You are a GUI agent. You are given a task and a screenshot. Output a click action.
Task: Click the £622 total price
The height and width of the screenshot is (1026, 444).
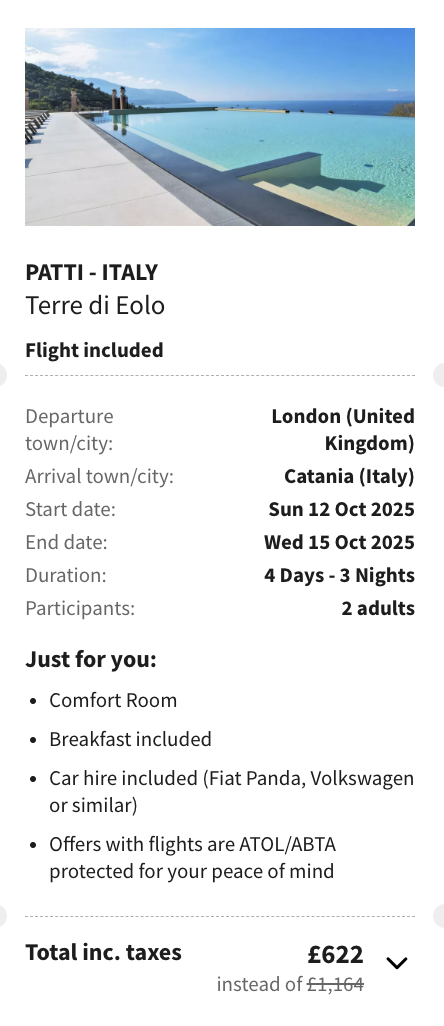(335, 955)
